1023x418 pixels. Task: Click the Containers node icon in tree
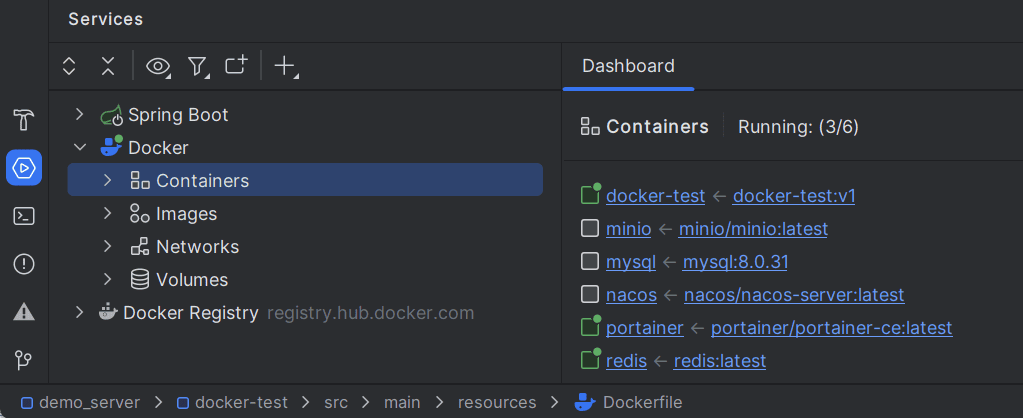pos(140,180)
